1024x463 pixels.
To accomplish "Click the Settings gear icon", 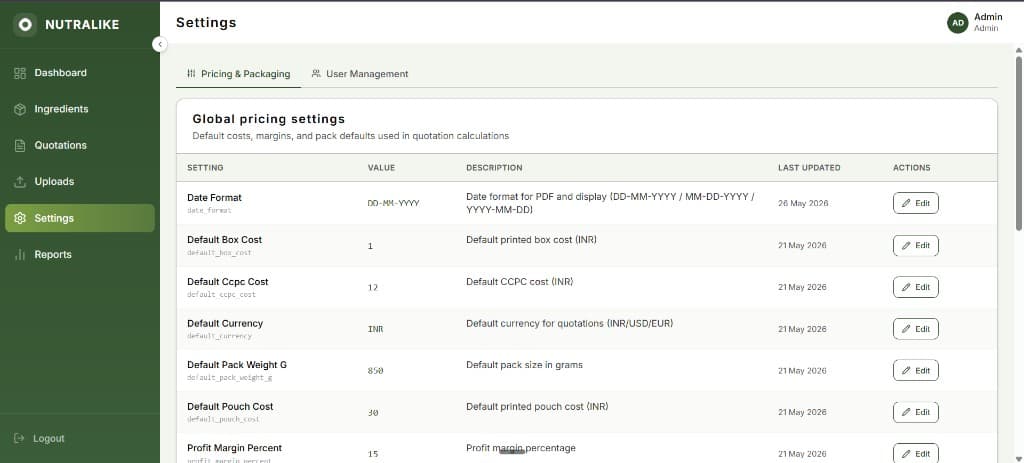I will (x=20, y=218).
